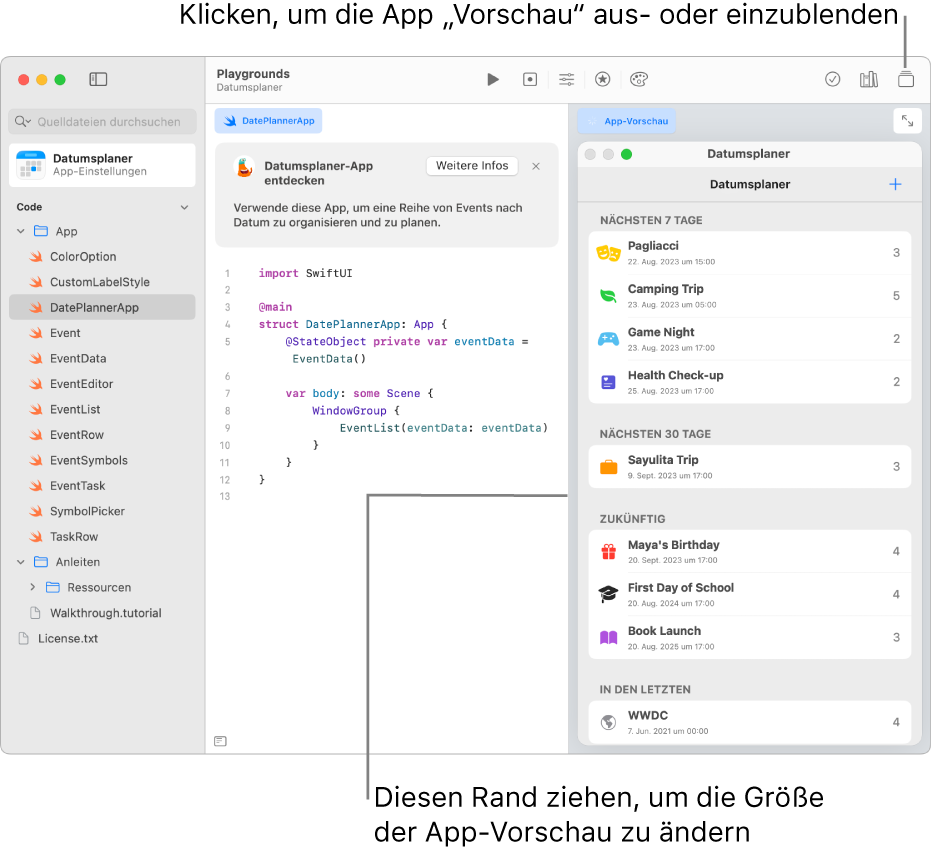Open the color palette icon
The image size is (931, 854).
639,79
